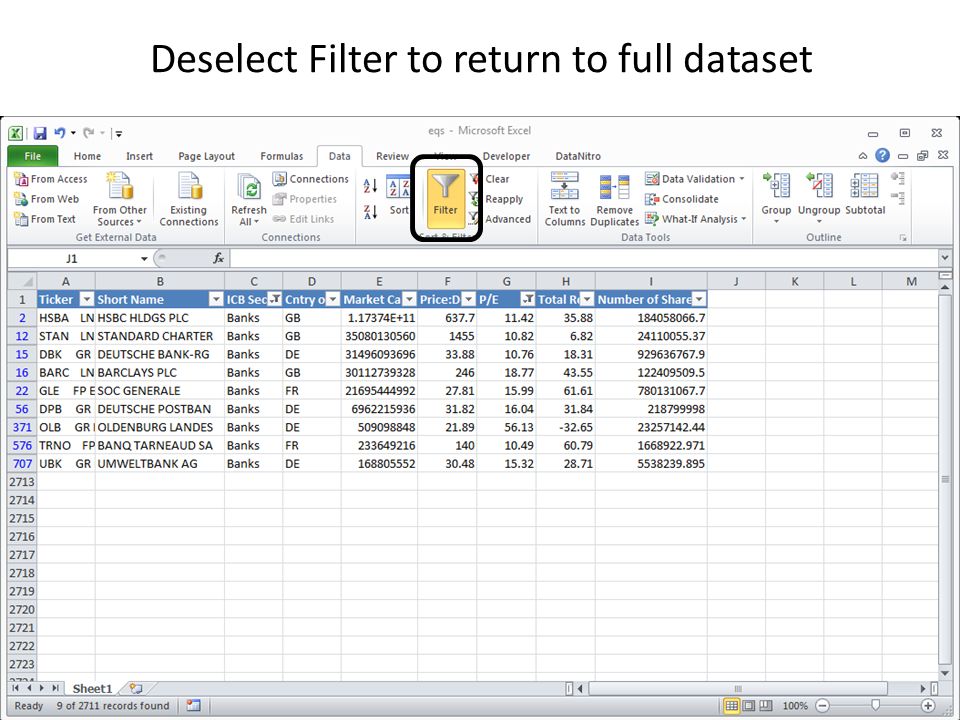This screenshot has height=720, width=960.
Task: Click Text to Columns
Action: click(564, 199)
